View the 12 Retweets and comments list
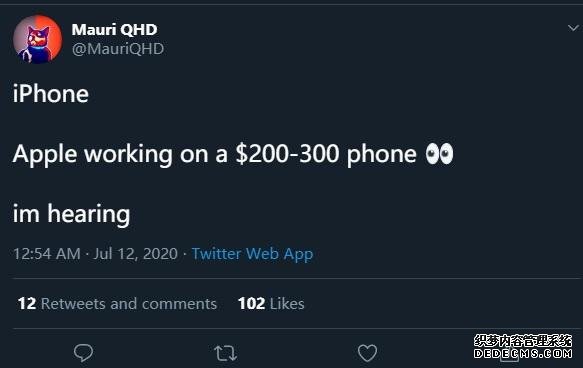 [117, 304]
